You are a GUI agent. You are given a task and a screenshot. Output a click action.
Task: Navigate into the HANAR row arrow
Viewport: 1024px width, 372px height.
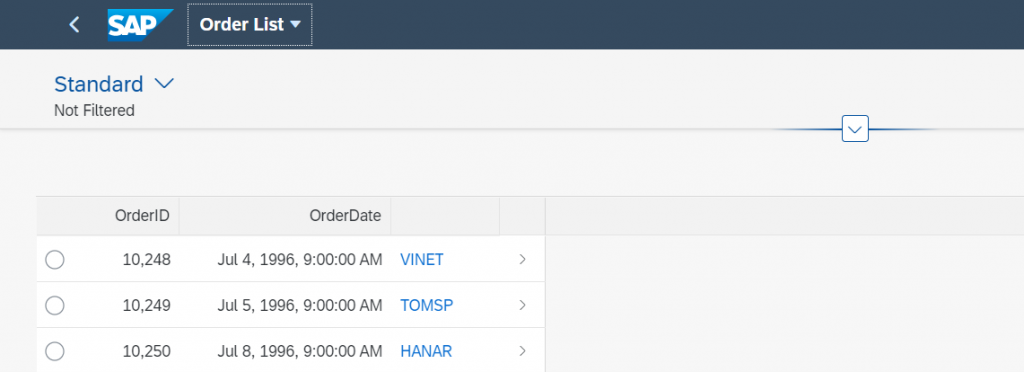coord(522,351)
